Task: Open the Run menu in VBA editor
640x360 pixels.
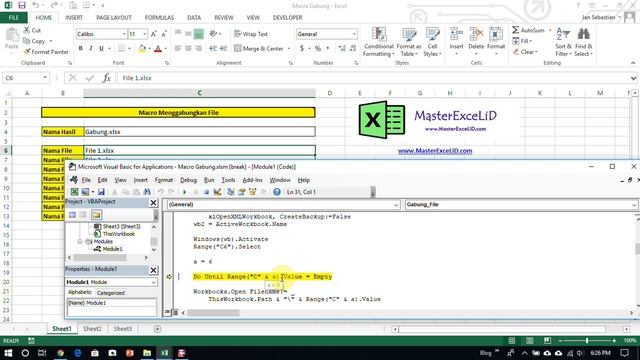Action: tap(209, 180)
